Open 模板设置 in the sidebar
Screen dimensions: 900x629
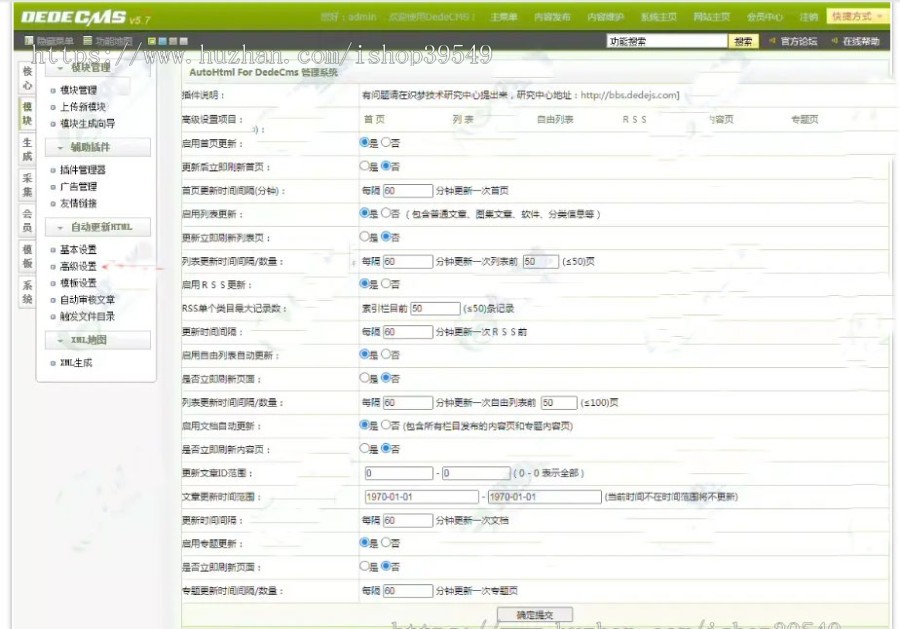pyautogui.click(x=79, y=283)
